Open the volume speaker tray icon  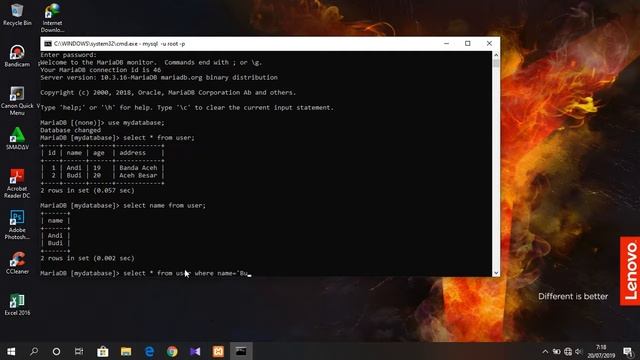coord(579,351)
